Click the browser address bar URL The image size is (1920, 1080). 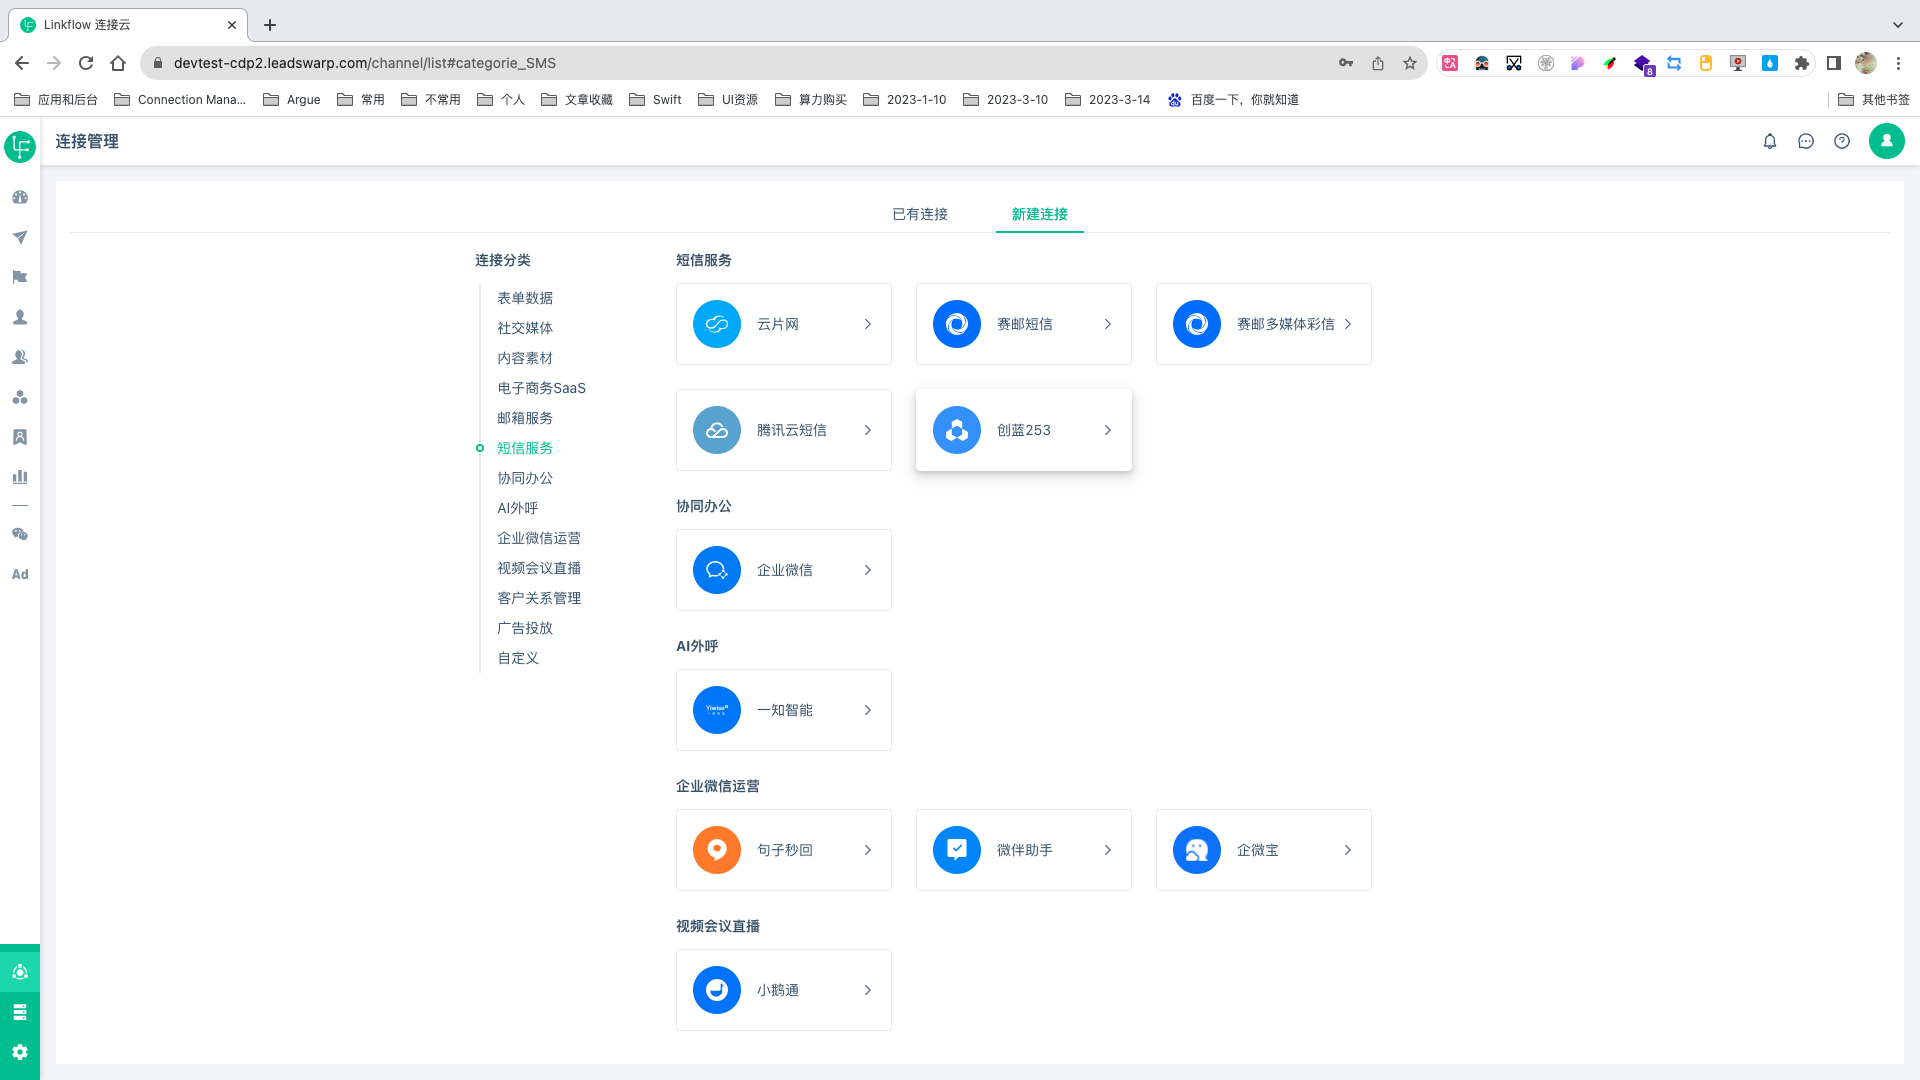pyautogui.click(x=365, y=63)
